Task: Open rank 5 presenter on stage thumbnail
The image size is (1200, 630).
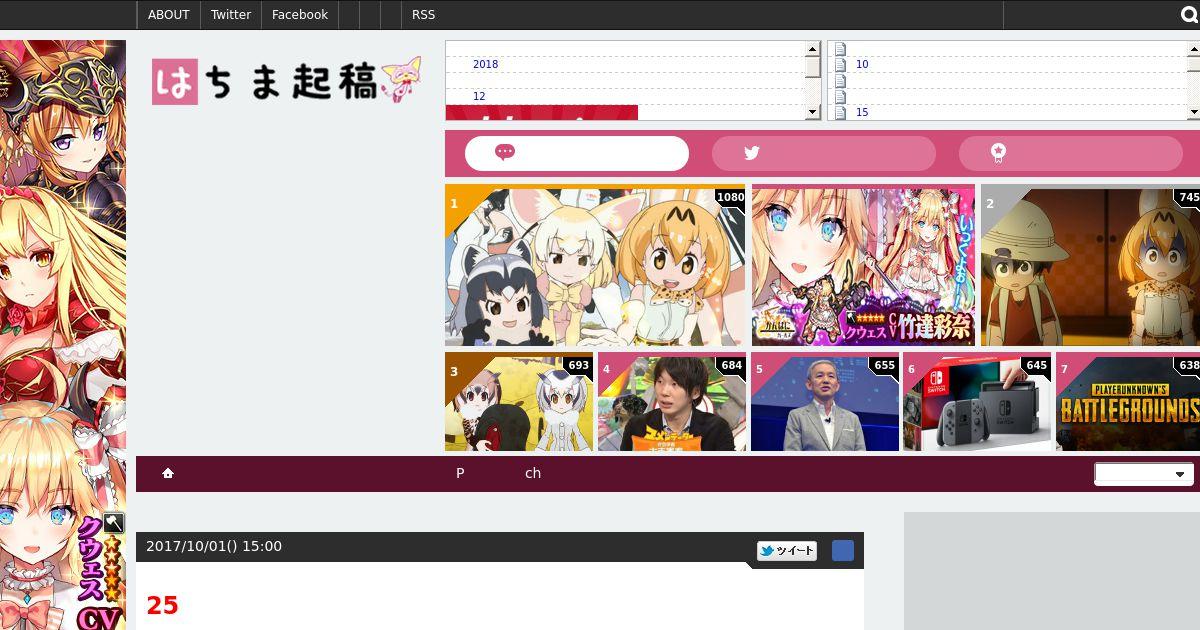Action: pyautogui.click(x=825, y=402)
